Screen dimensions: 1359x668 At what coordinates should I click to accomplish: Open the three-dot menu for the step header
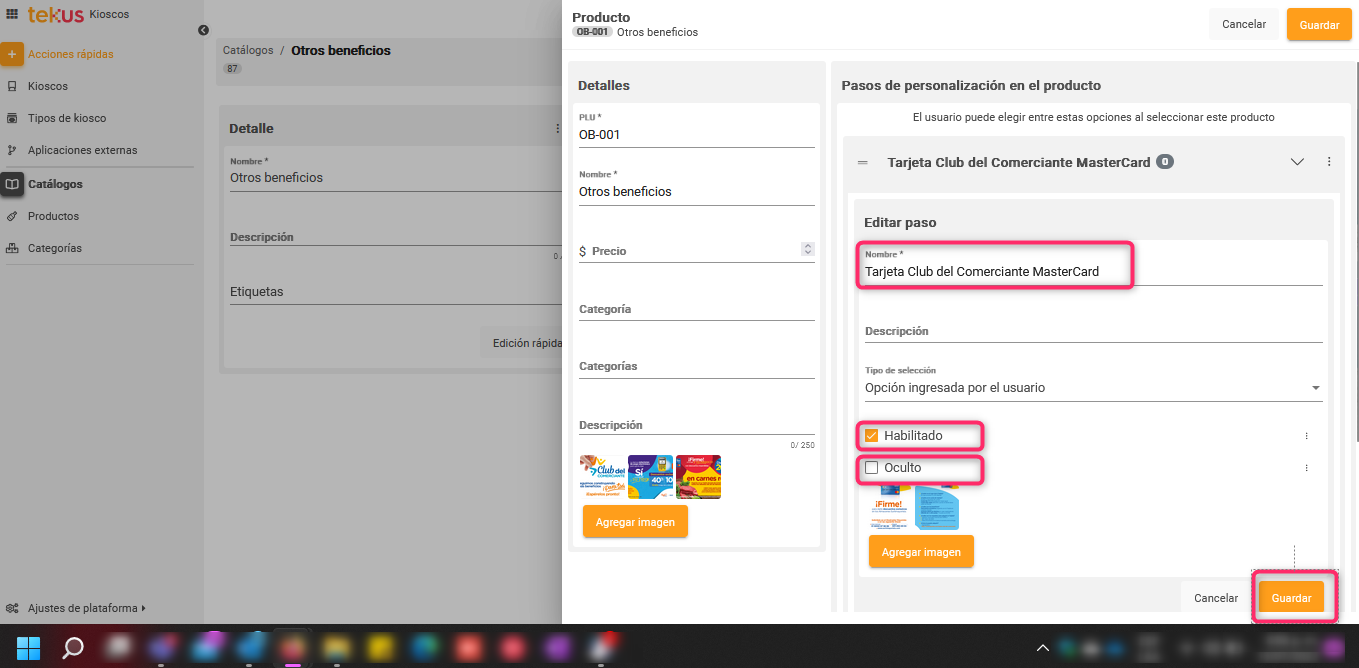(1329, 162)
